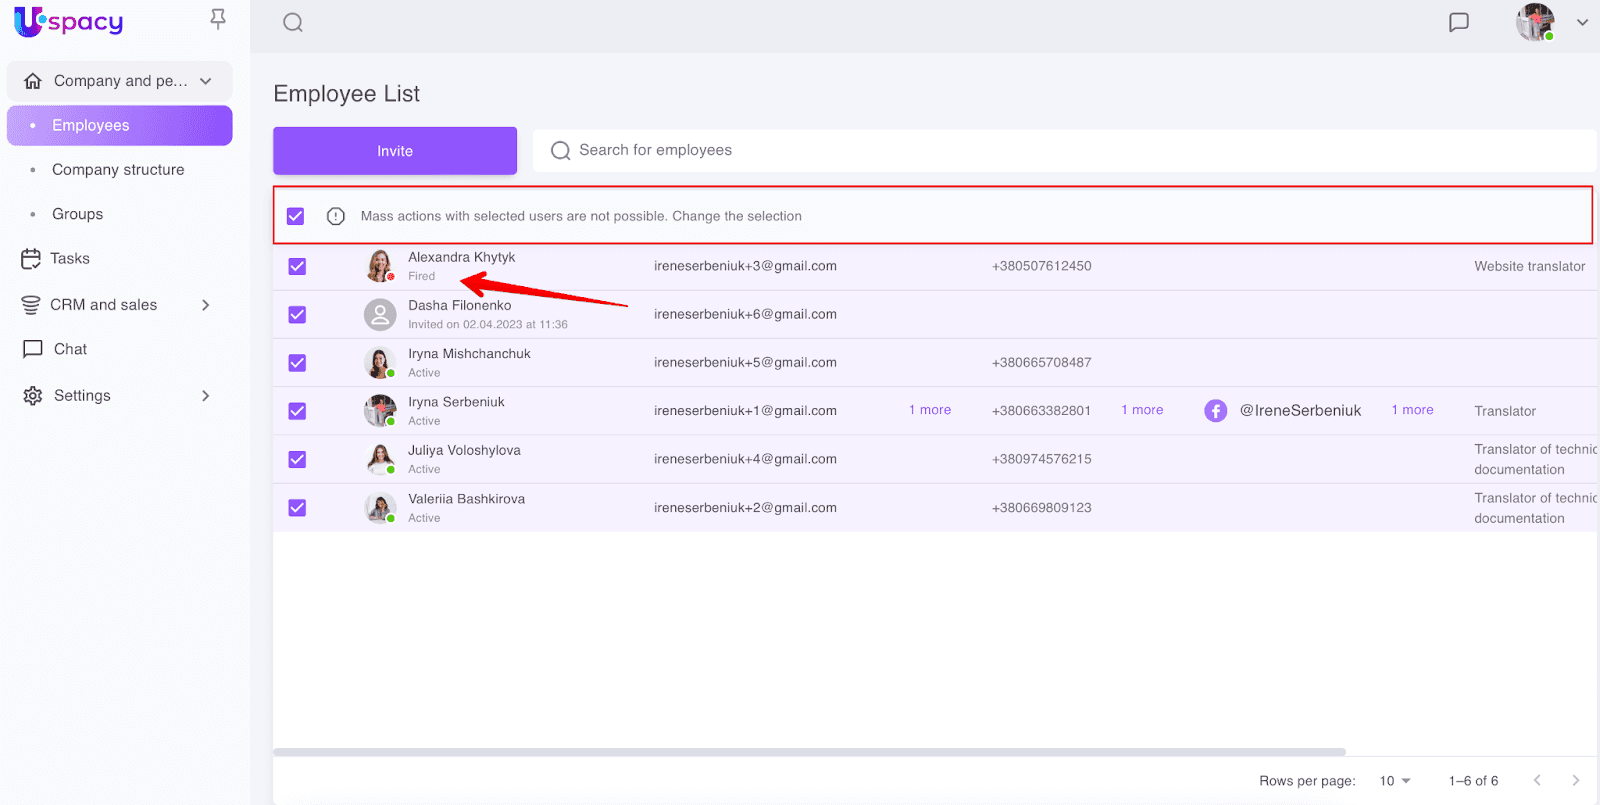Screen dimensions: 1600x805
Task: Click the Facebook icon beside @IreneSerbeniuk
Action: click(x=1215, y=411)
